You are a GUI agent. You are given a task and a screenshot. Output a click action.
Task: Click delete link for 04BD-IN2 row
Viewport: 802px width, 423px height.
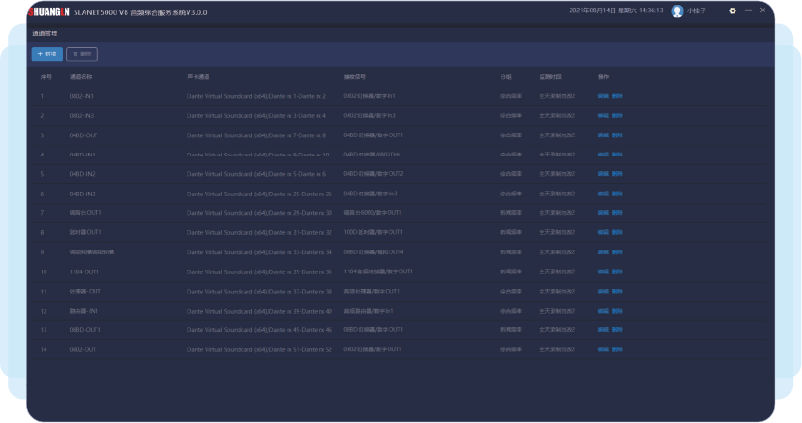pos(616,174)
